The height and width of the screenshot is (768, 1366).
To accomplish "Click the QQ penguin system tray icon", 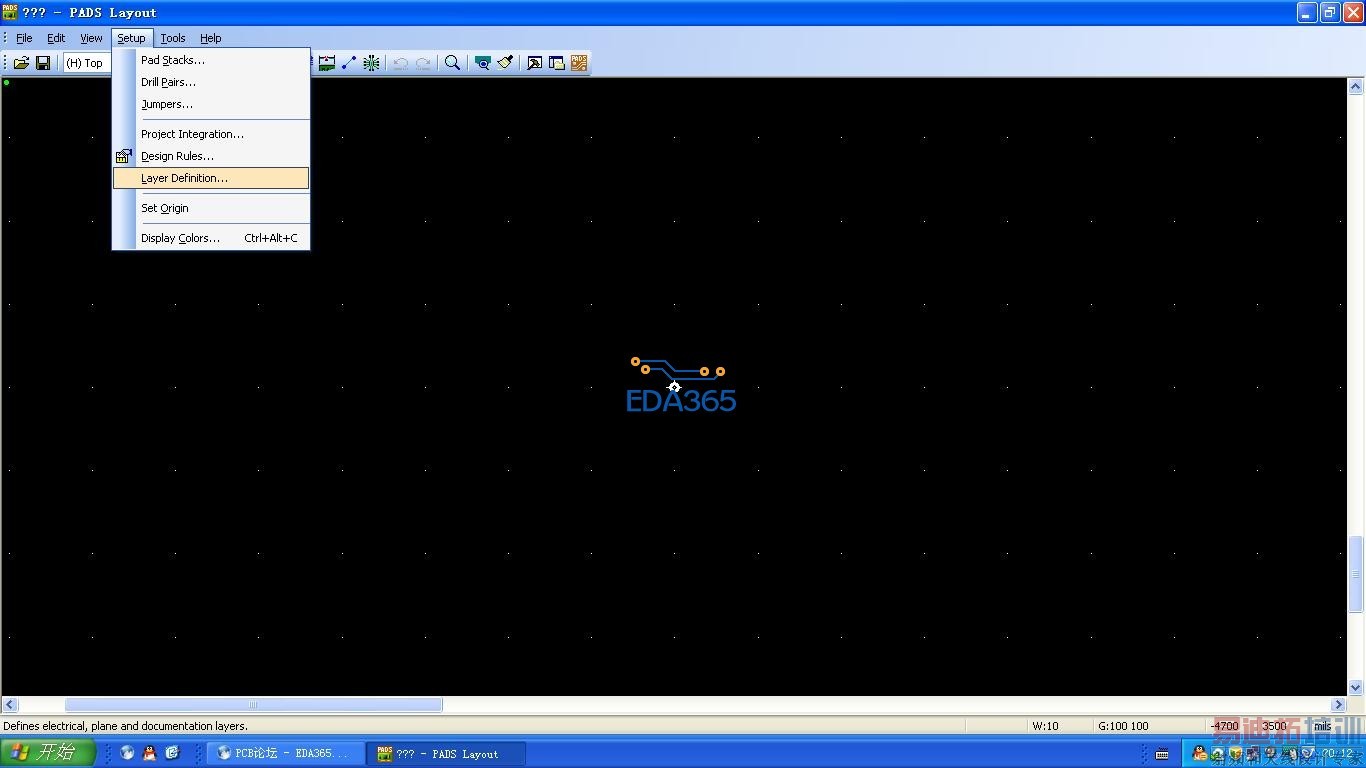I will (x=1200, y=754).
